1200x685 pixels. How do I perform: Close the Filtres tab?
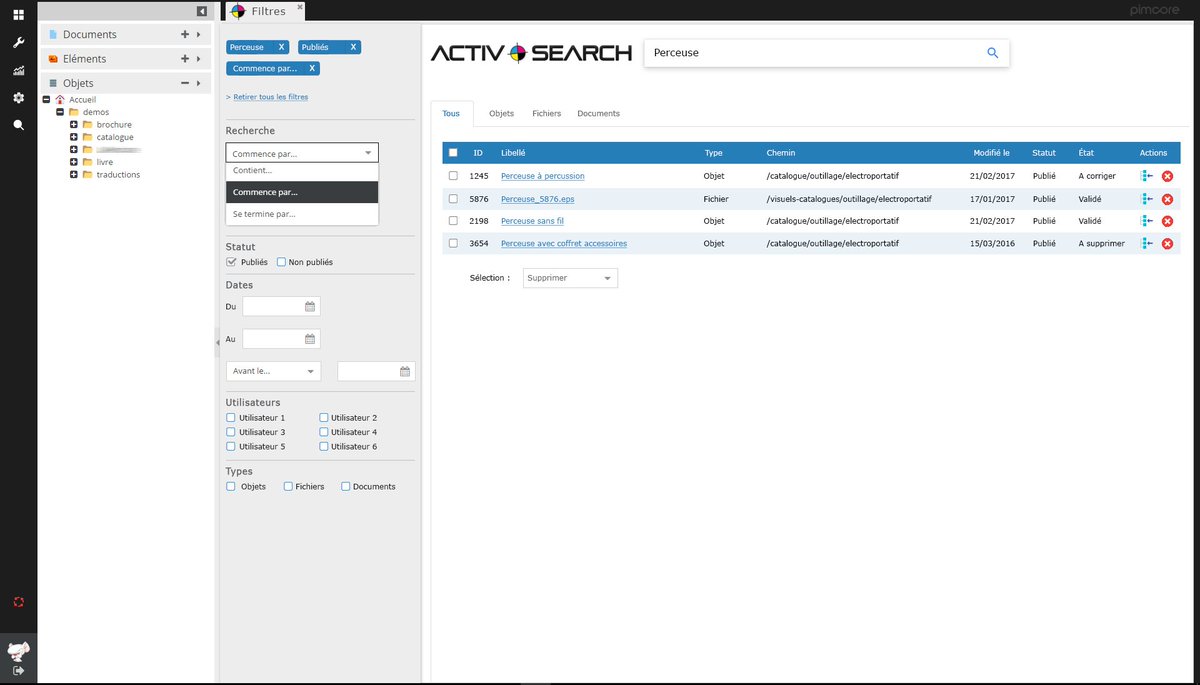(x=300, y=6)
